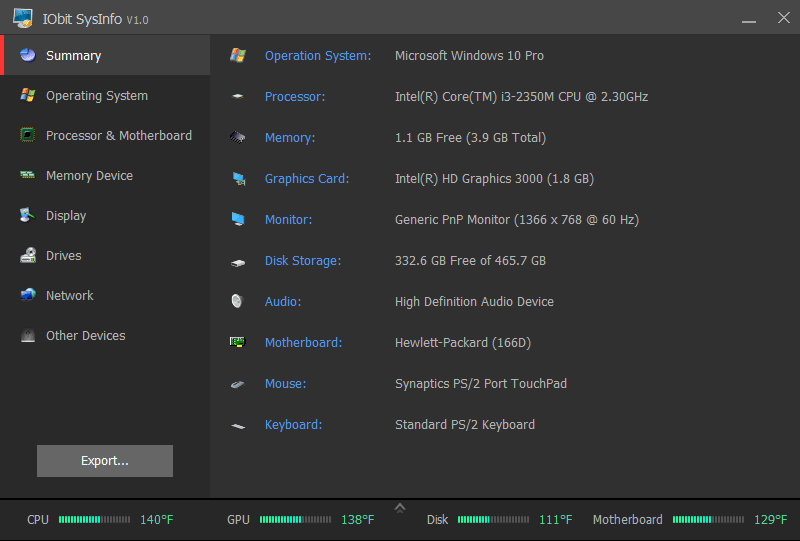Click the Disk temperature gauge bar
Viewport: 800px width, 541px height.
coord(493,520)
